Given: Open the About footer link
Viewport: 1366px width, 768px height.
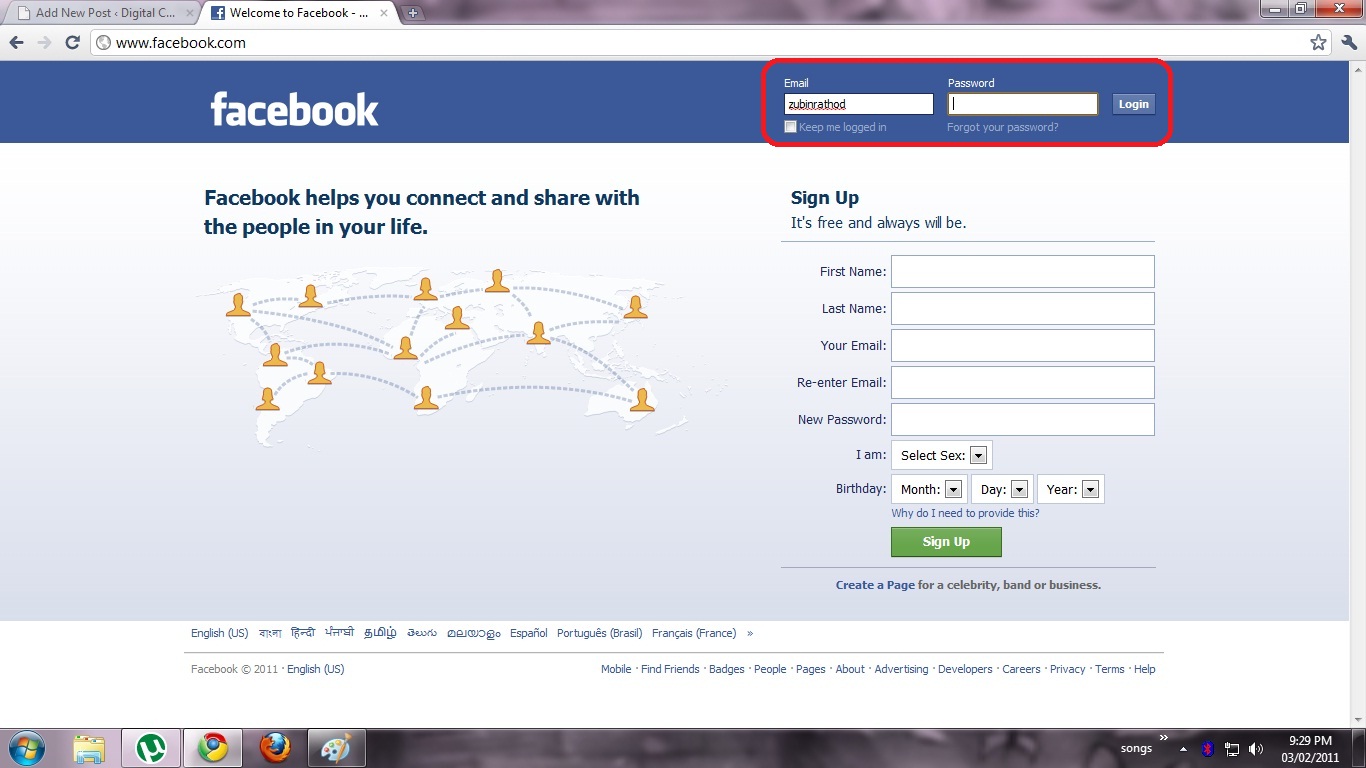Looking at the screenshot, I should point(850,669).
